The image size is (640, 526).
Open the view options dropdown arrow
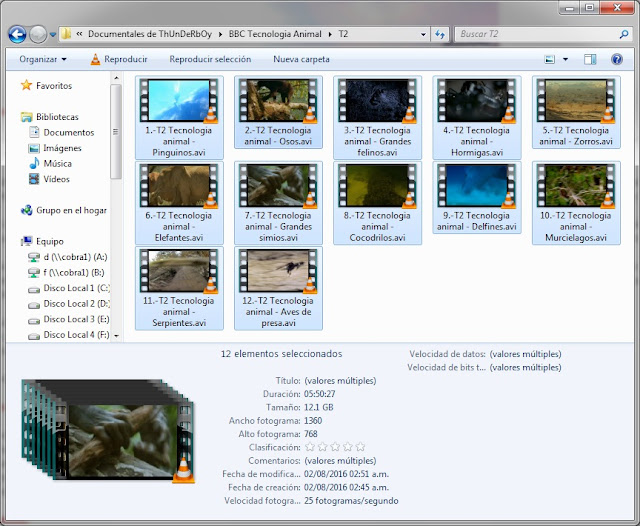[565, 60]
